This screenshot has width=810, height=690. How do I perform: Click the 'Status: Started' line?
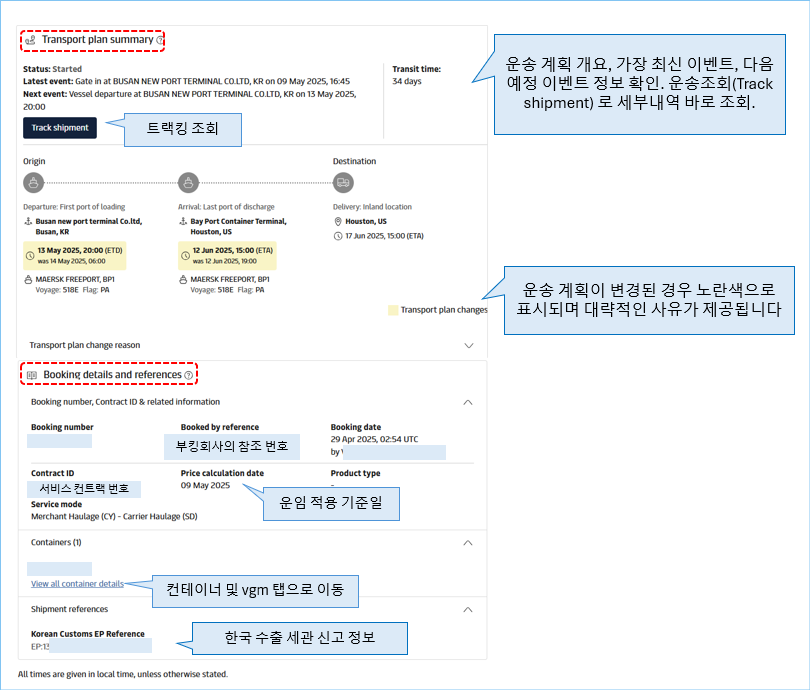point(52,69)
